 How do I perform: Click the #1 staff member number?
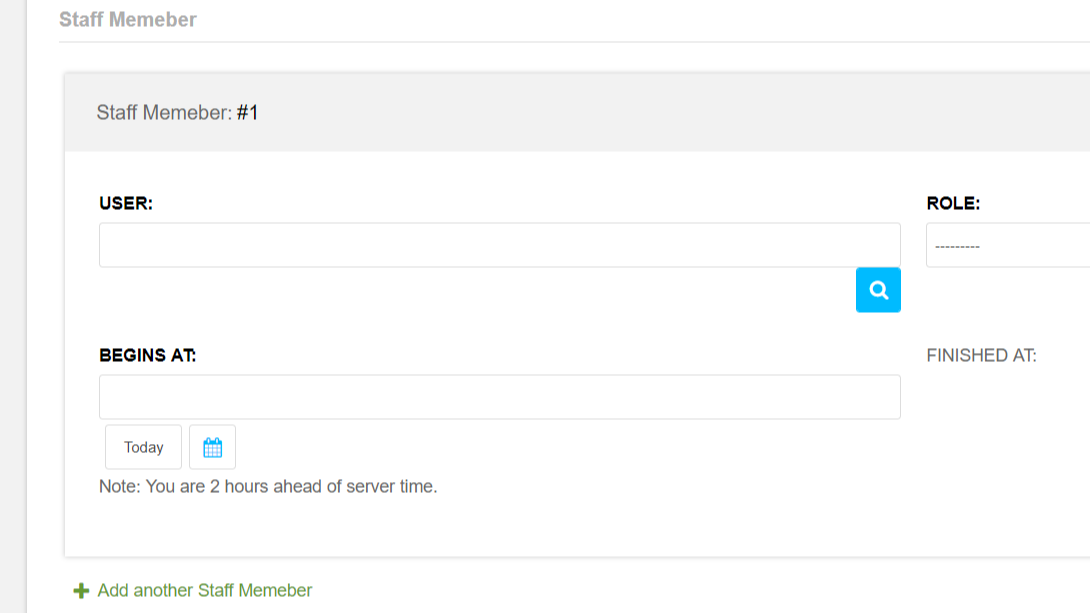click(x=247, y=112)
